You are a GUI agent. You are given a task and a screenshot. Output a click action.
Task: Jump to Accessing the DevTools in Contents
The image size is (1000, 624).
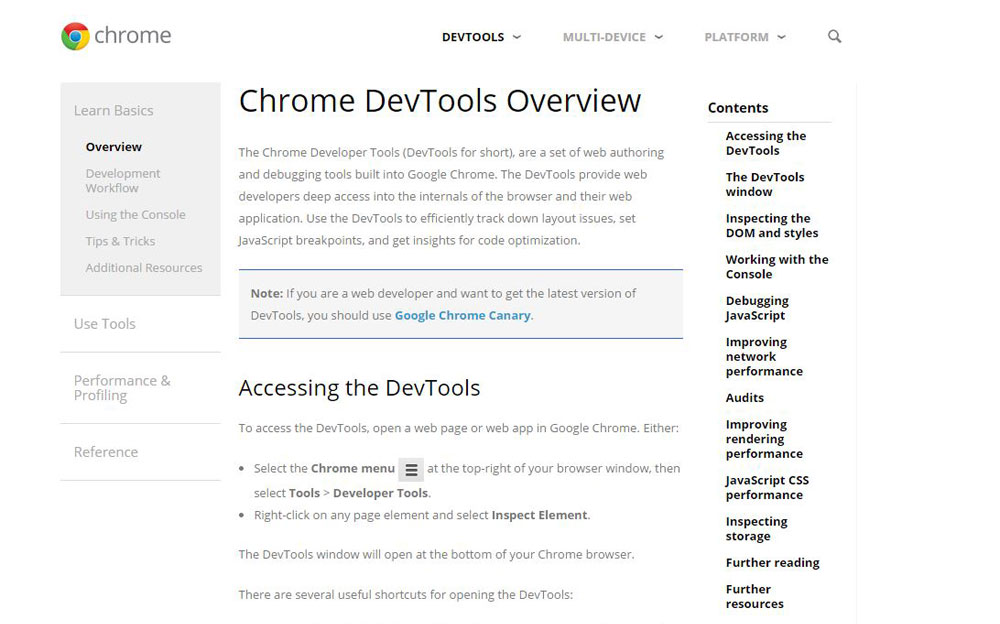(765, 143)
